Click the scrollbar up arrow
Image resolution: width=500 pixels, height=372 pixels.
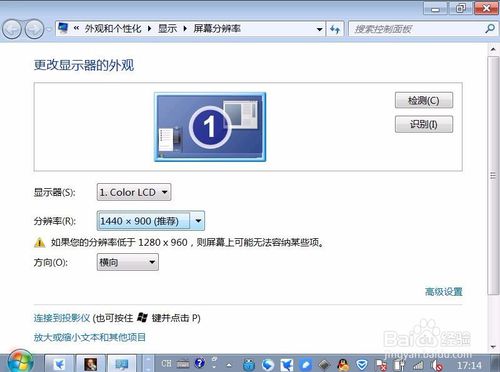[493, 50]
